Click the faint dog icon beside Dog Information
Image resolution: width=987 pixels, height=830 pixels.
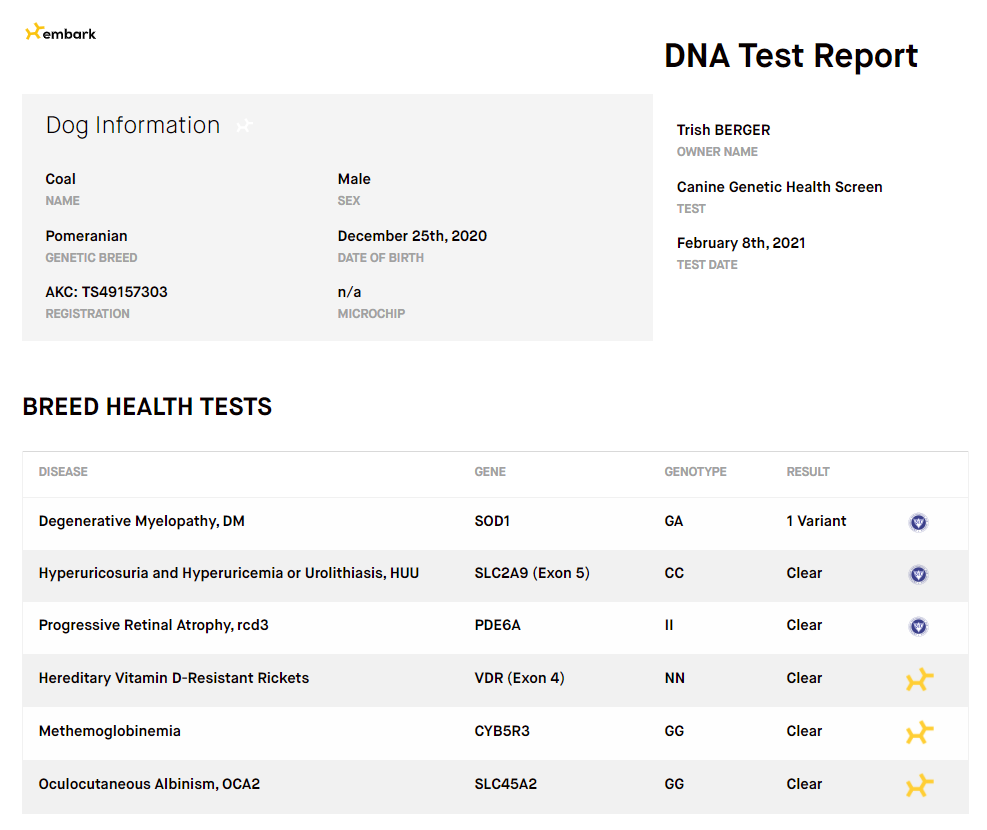click(x=244, y=126)
